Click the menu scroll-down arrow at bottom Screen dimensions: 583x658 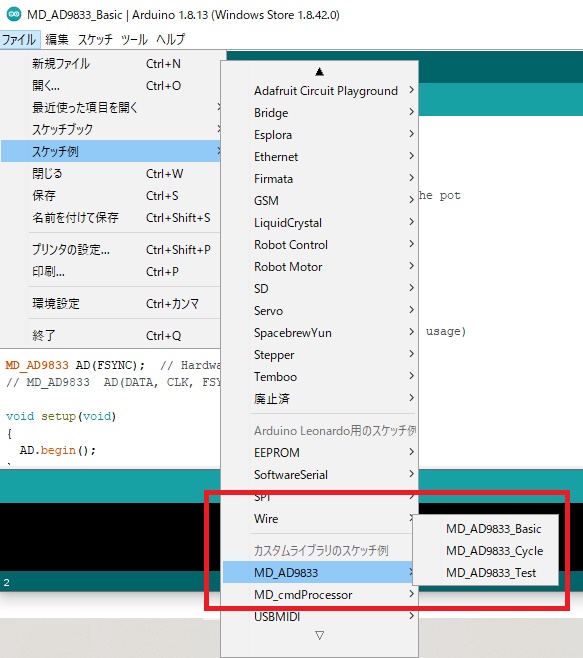pyautogui.click(x=319, y=635)
